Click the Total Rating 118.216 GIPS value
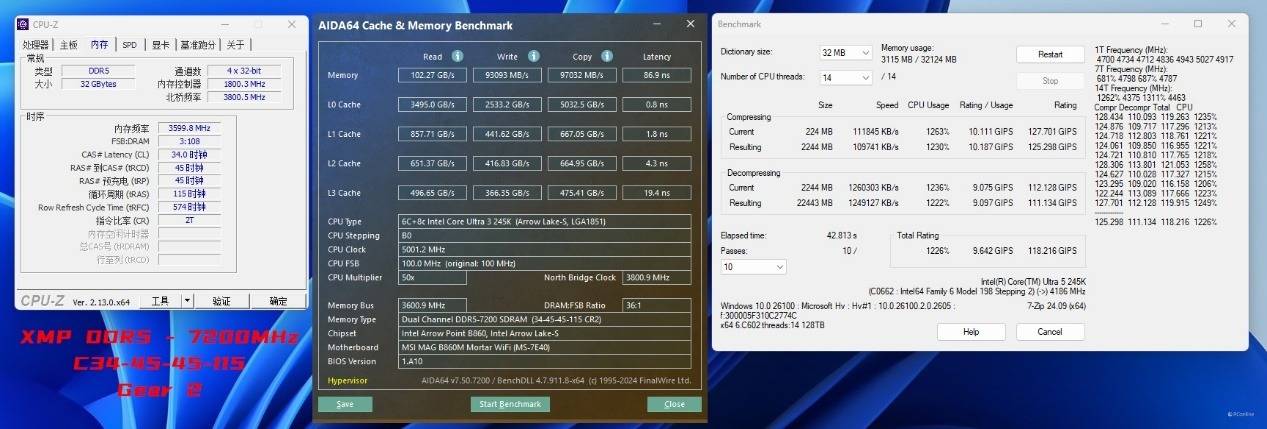 [1052, 250]
